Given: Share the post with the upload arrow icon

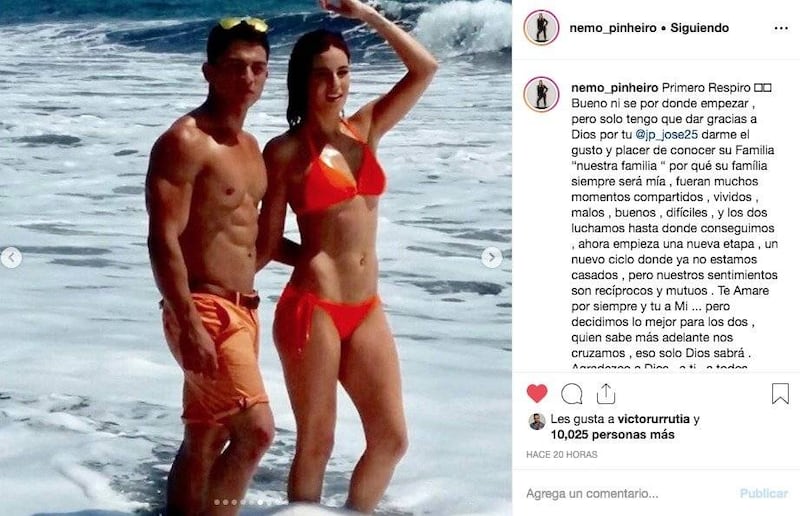Looking at the screenshot, I should point(606,394).
